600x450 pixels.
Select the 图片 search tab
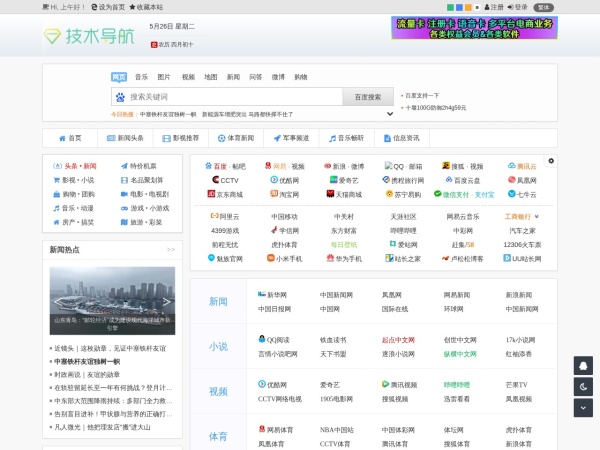pos(164,77)
